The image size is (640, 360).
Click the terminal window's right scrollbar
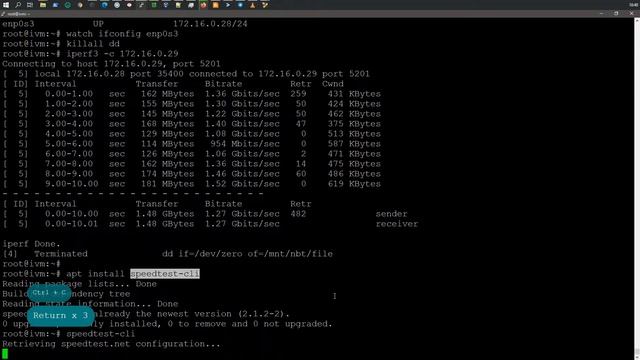(x=637, y=188)
